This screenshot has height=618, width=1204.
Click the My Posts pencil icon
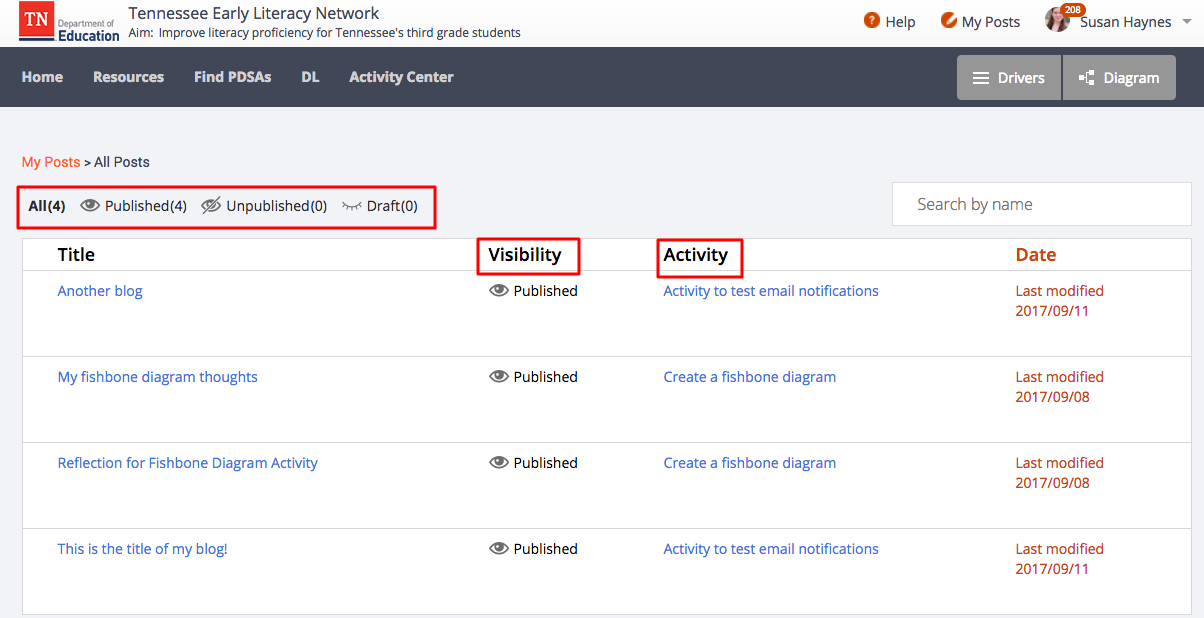[949, 21]
